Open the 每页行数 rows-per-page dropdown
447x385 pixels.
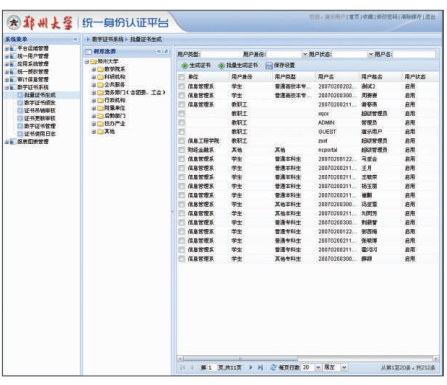pos(318,367)
